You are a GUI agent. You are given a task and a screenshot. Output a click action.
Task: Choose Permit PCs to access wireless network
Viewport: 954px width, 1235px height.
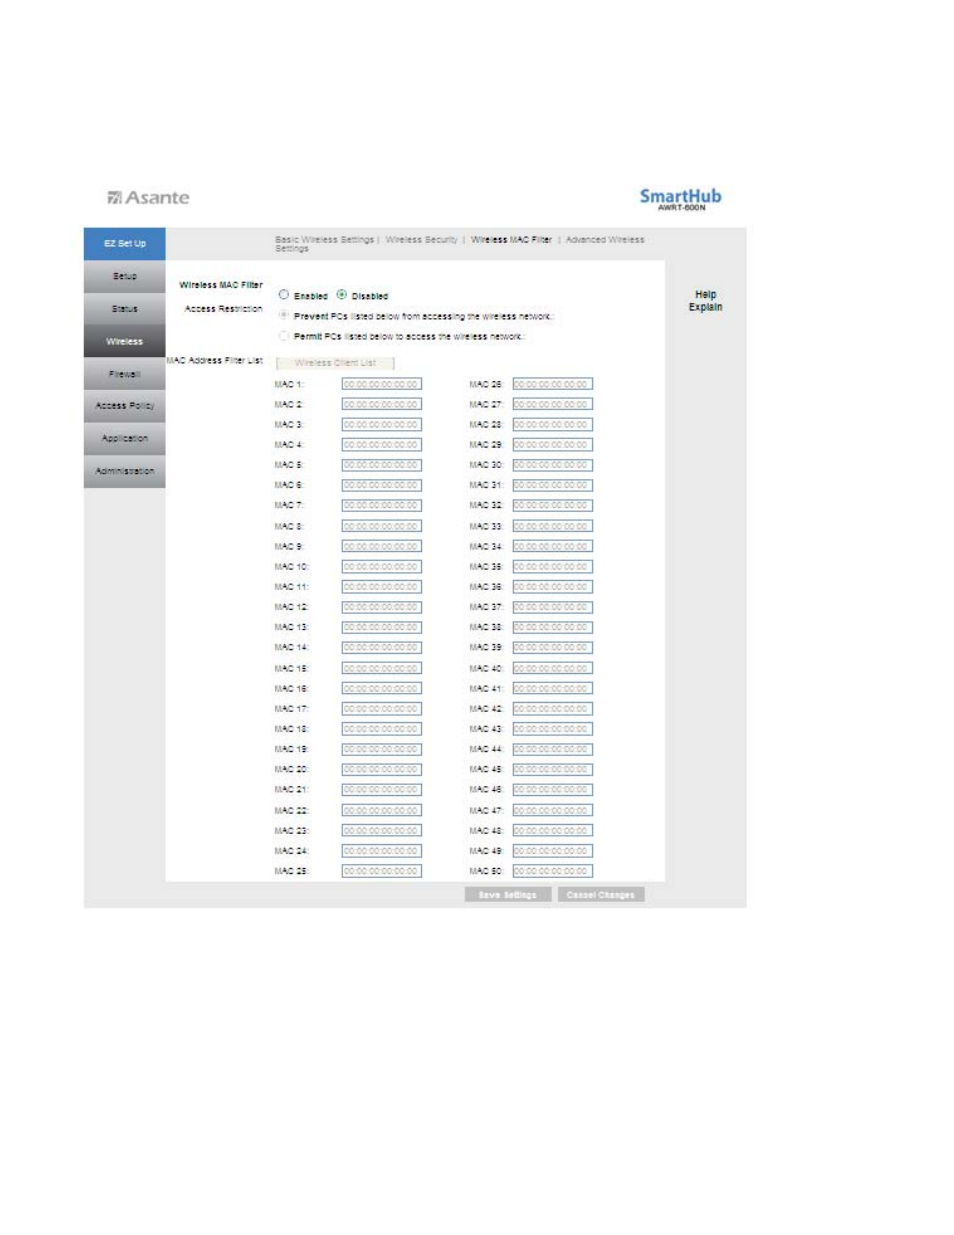click(284, 336)
